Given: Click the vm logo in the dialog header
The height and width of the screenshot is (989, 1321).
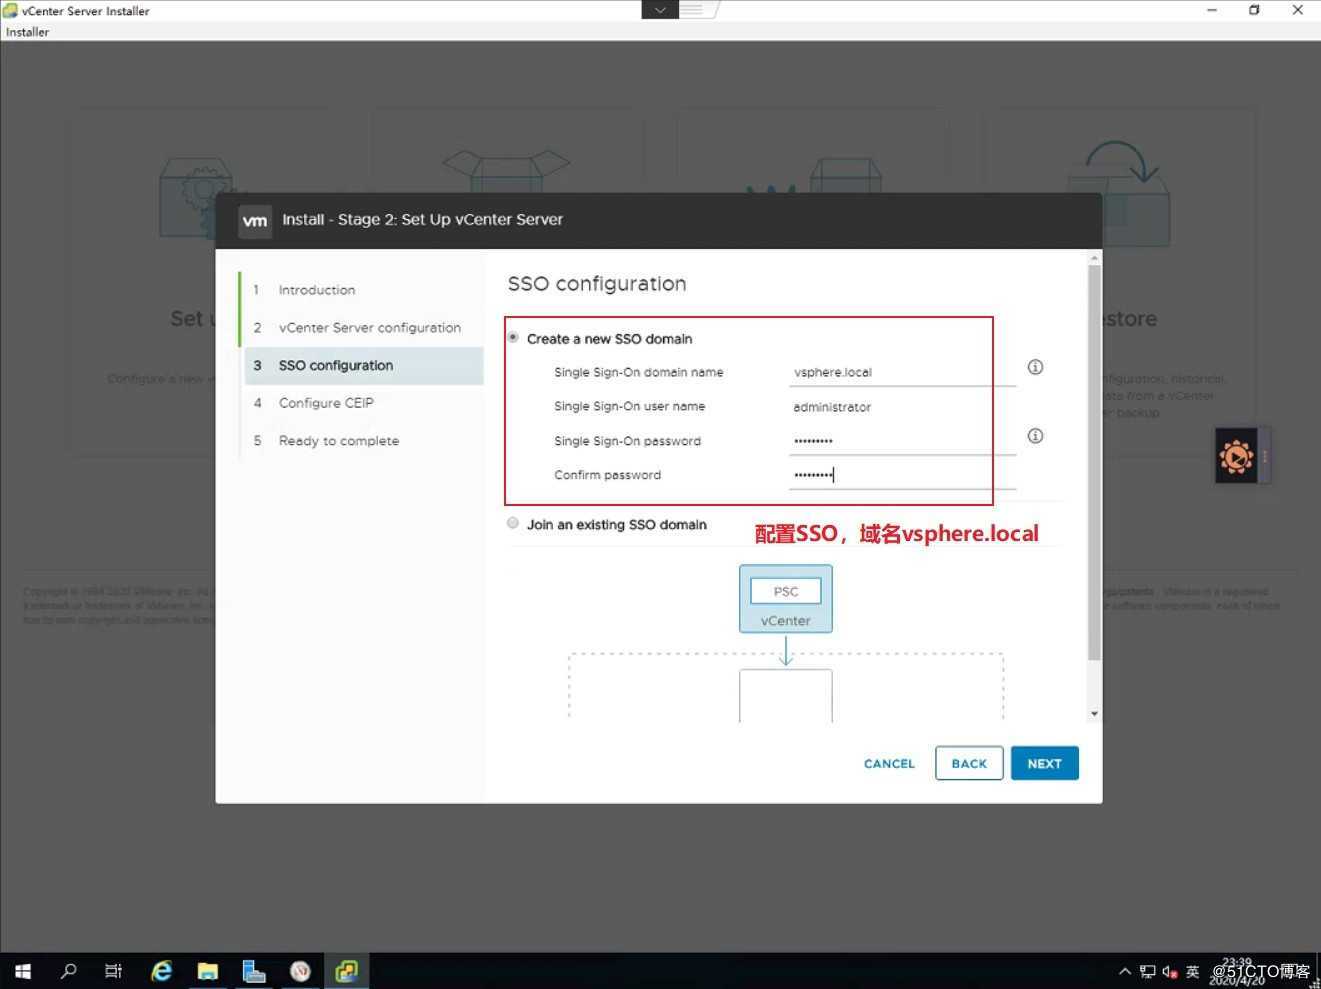Looking at the screenshot, I should click(255, 220).
